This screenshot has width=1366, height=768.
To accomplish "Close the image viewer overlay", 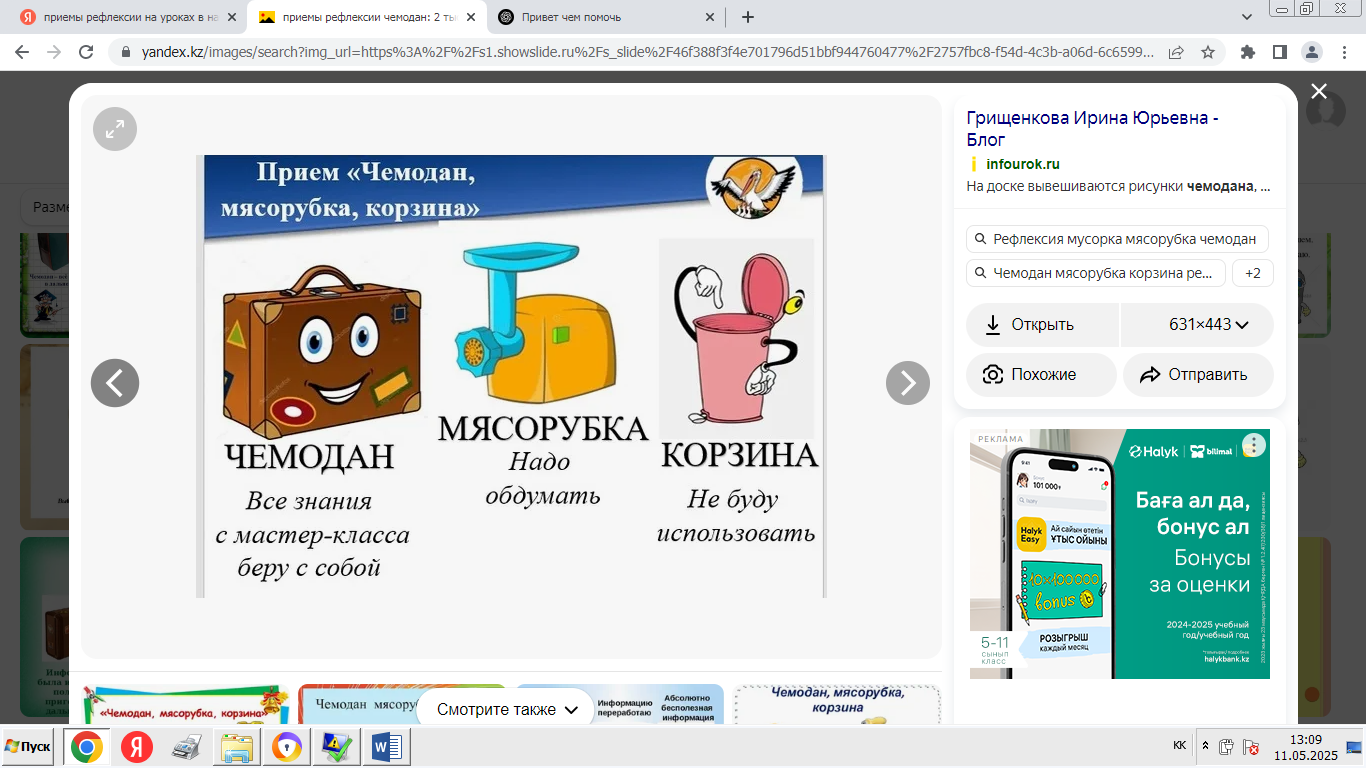I will tap(1319, 92).
